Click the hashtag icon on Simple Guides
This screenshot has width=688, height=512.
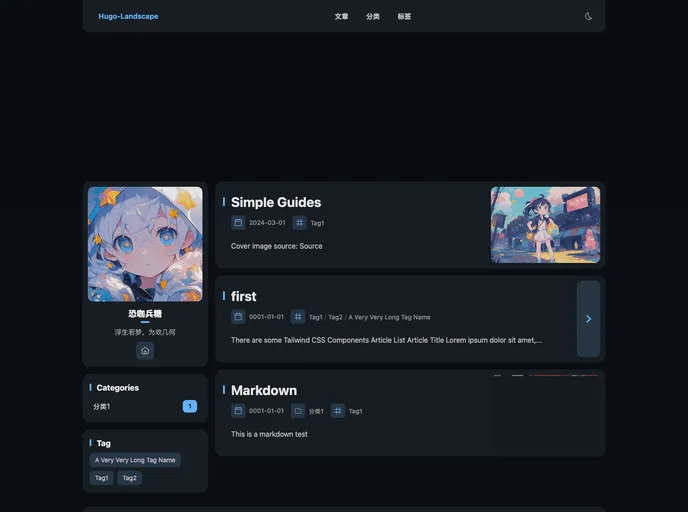coord(299,222)
